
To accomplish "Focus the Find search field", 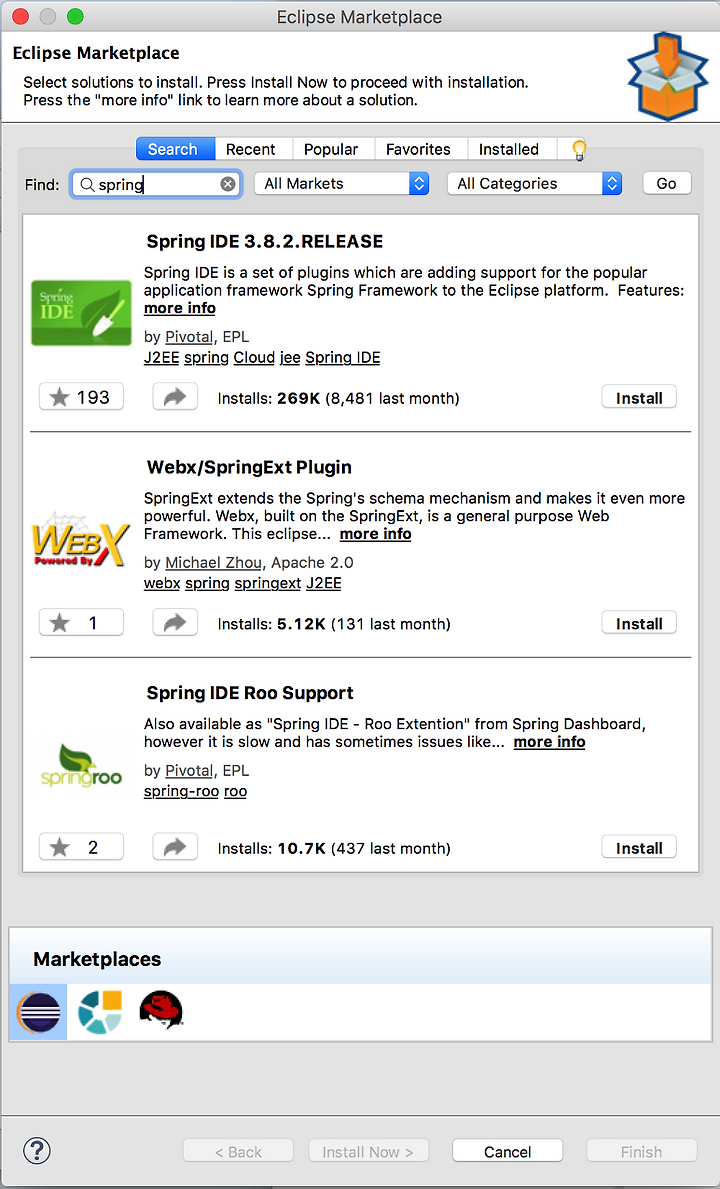I will click(x=157, y=184).
